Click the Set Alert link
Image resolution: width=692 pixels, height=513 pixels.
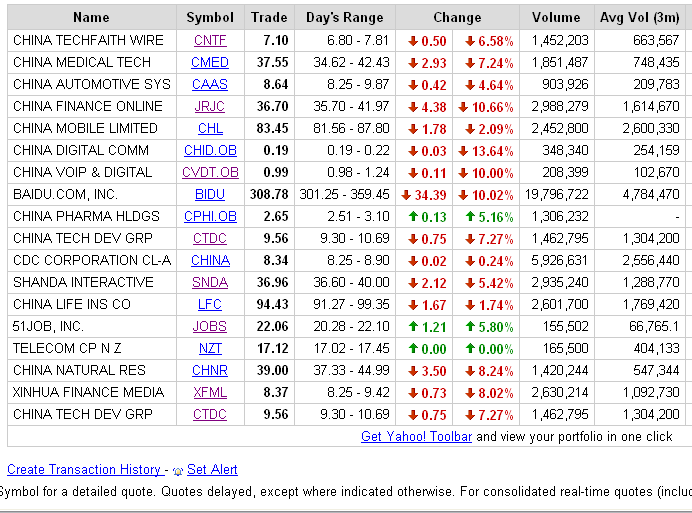212,469
